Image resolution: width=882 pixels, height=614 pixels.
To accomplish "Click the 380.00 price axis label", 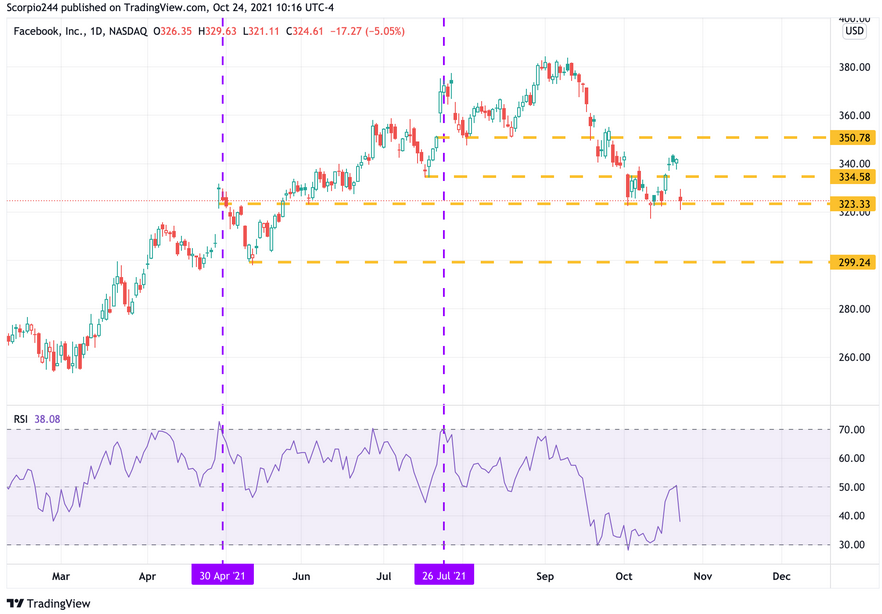I will [854, 67].
